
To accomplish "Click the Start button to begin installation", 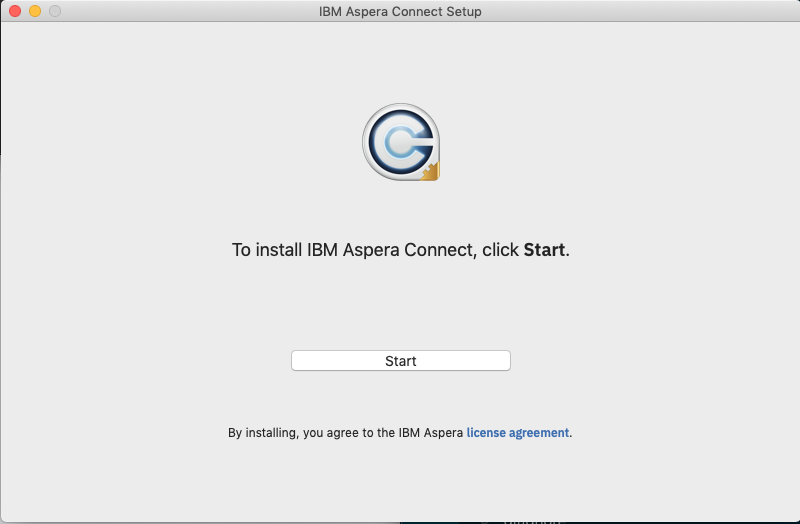I will click(400, 361).
